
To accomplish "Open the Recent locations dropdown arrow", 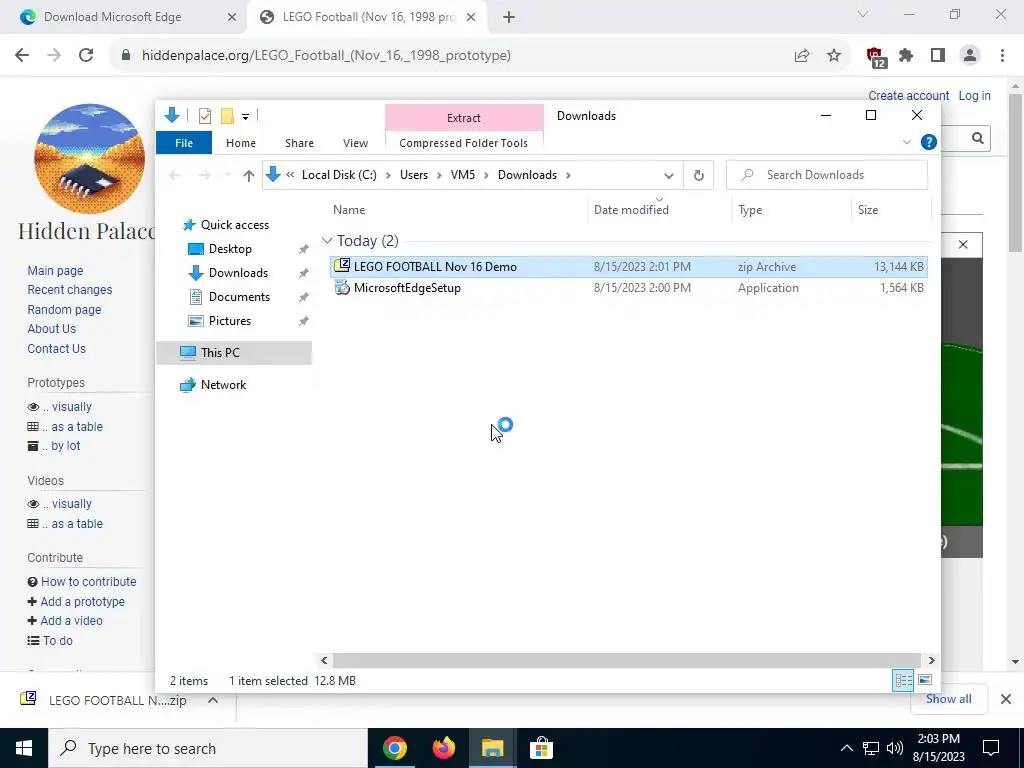I will point(227,175).
